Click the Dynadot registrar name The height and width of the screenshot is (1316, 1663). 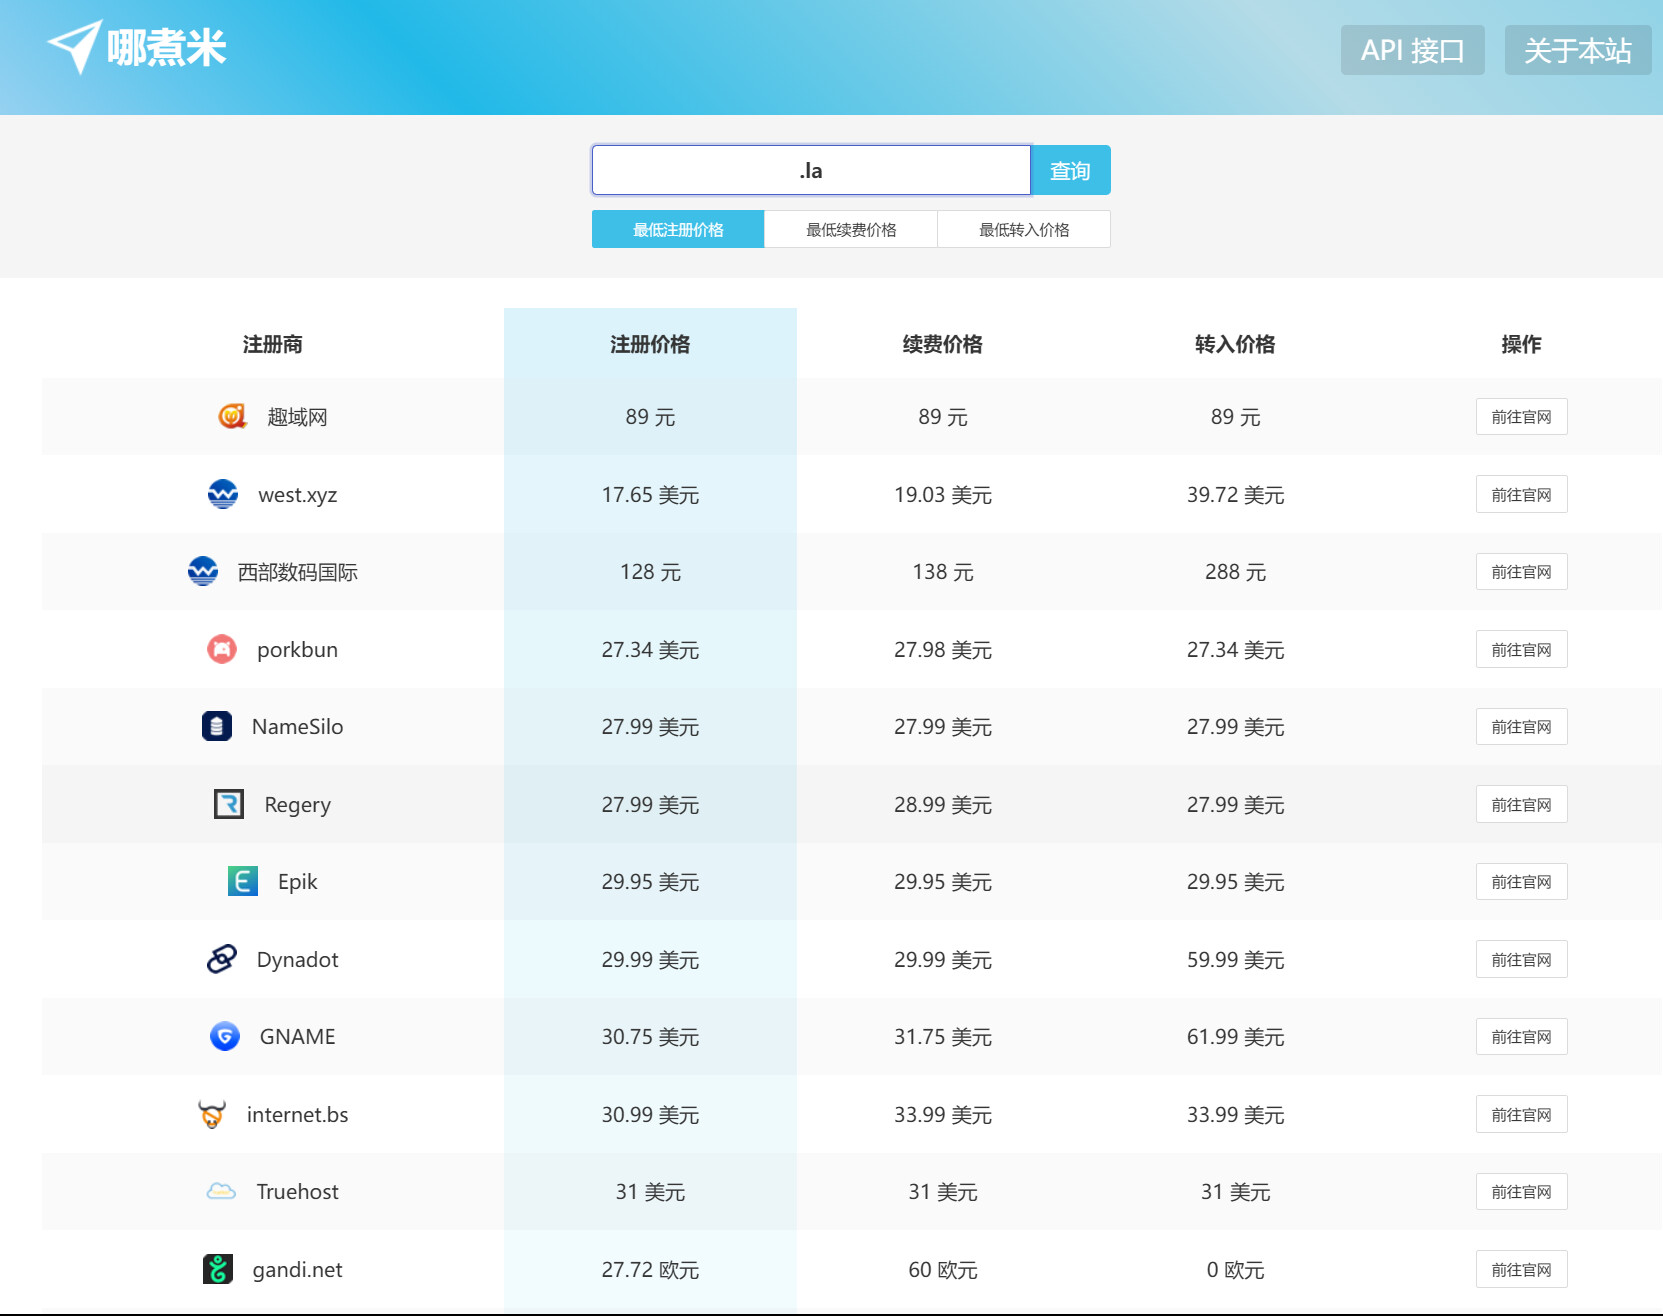[297, 959]
